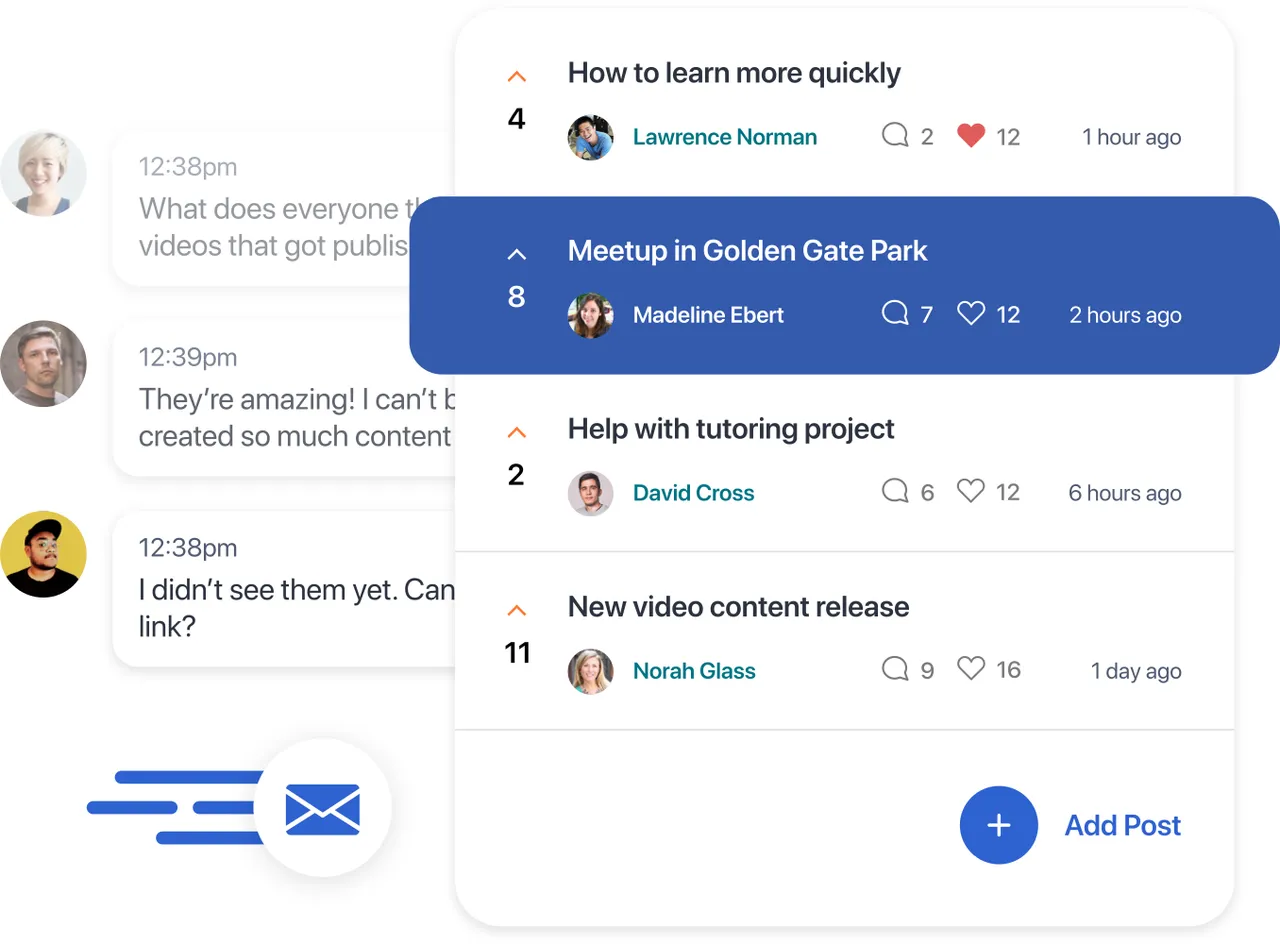The height and width of the screenshot is (944, 1280).
Task: Click the "2 hours ago" timestamp
Action: 1125,315
